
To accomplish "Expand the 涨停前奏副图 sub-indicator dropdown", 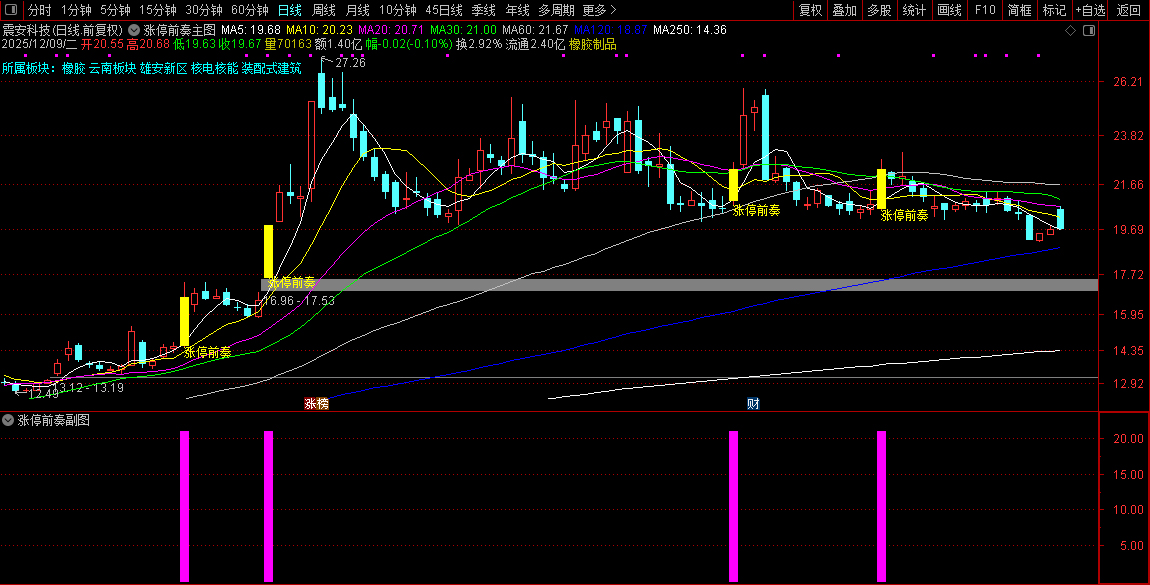I will click(x=9, y=421).
